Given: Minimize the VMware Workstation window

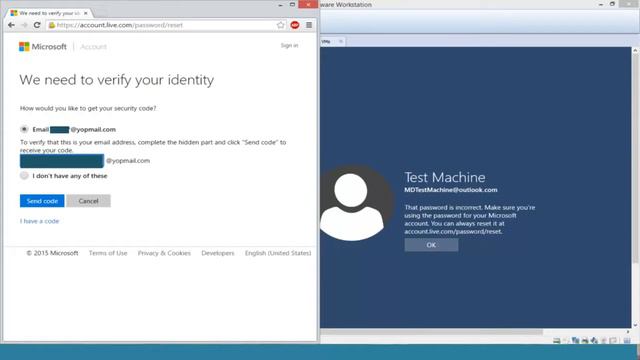Looking at the screenshot, I should click(x=601, y=4).
